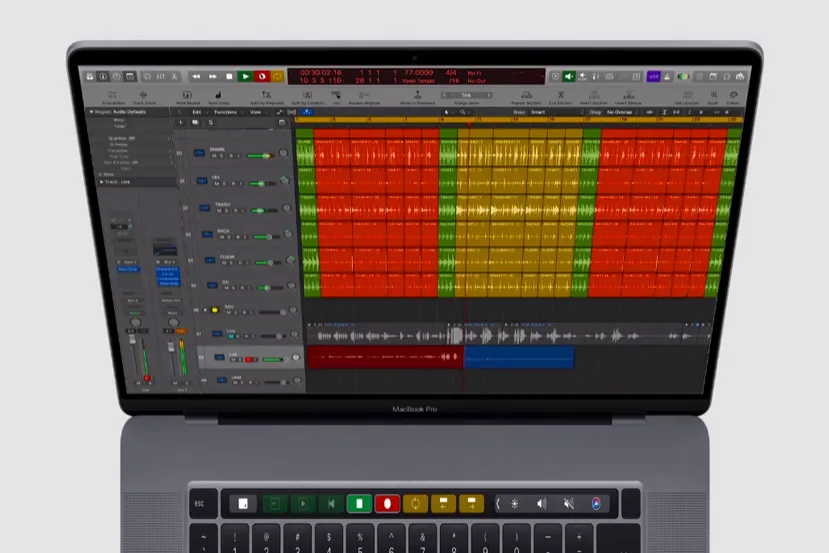Click Split by Locators in the toolbar
Screen dimensions: 829x553
tap(308, 97)
